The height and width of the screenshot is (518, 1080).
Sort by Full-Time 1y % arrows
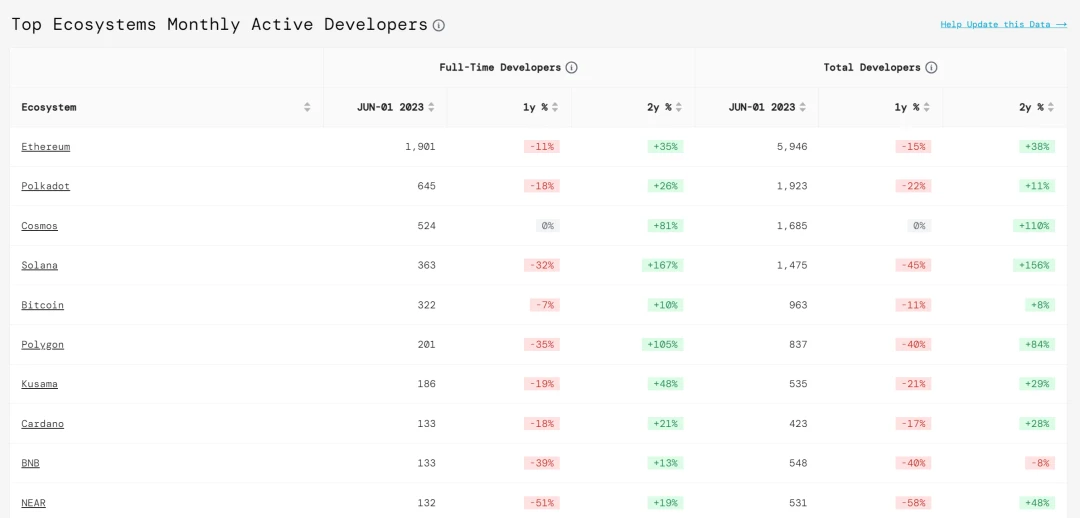[555, 107]
